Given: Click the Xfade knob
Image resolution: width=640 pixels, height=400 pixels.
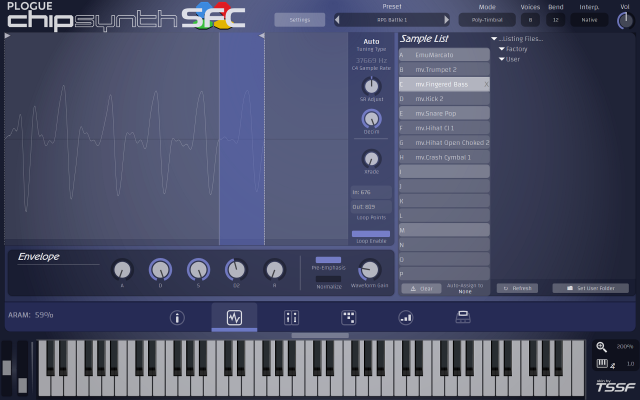Looking at the screenshot, I should tap(371, 159).
